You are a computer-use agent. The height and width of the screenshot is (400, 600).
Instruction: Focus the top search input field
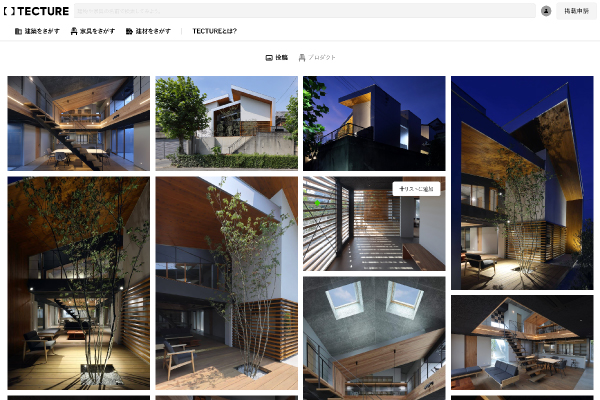point(305,11)
